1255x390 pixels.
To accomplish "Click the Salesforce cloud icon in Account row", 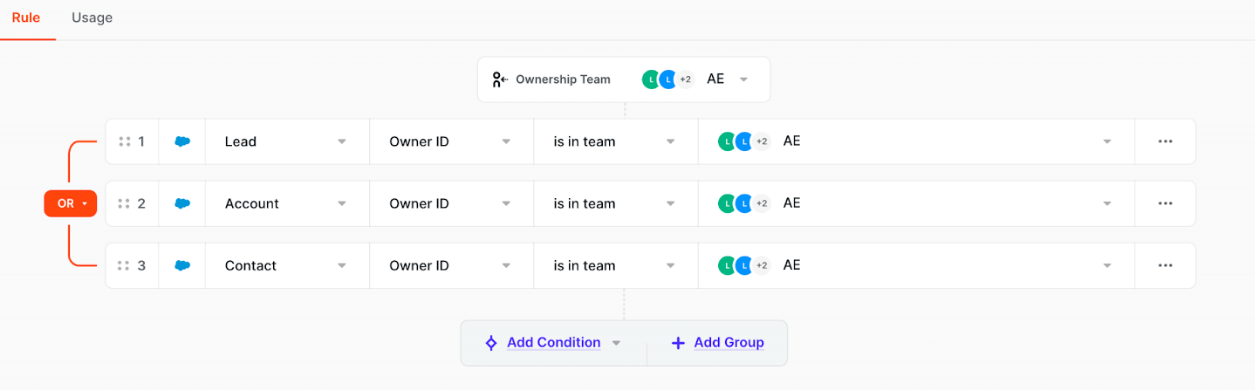I will (182, 204).
